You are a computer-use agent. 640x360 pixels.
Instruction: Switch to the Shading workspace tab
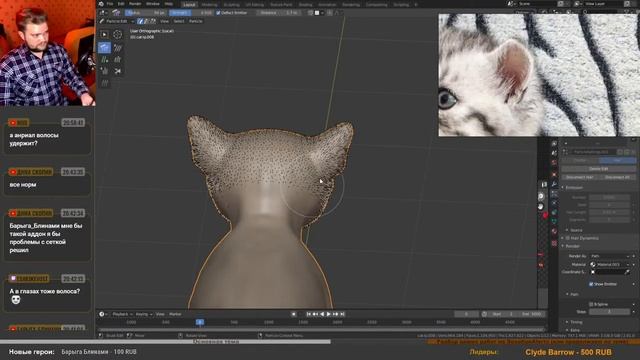[305, 4]
